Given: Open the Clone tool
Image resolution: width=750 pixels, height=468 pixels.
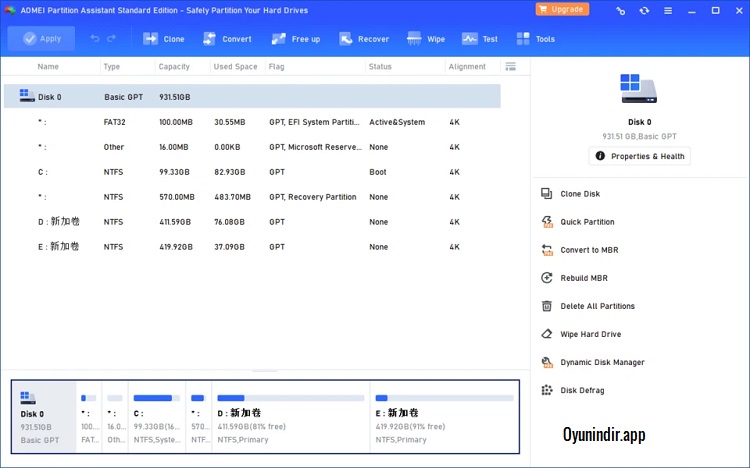Looking at the screenshot, I should pos(164,39).
